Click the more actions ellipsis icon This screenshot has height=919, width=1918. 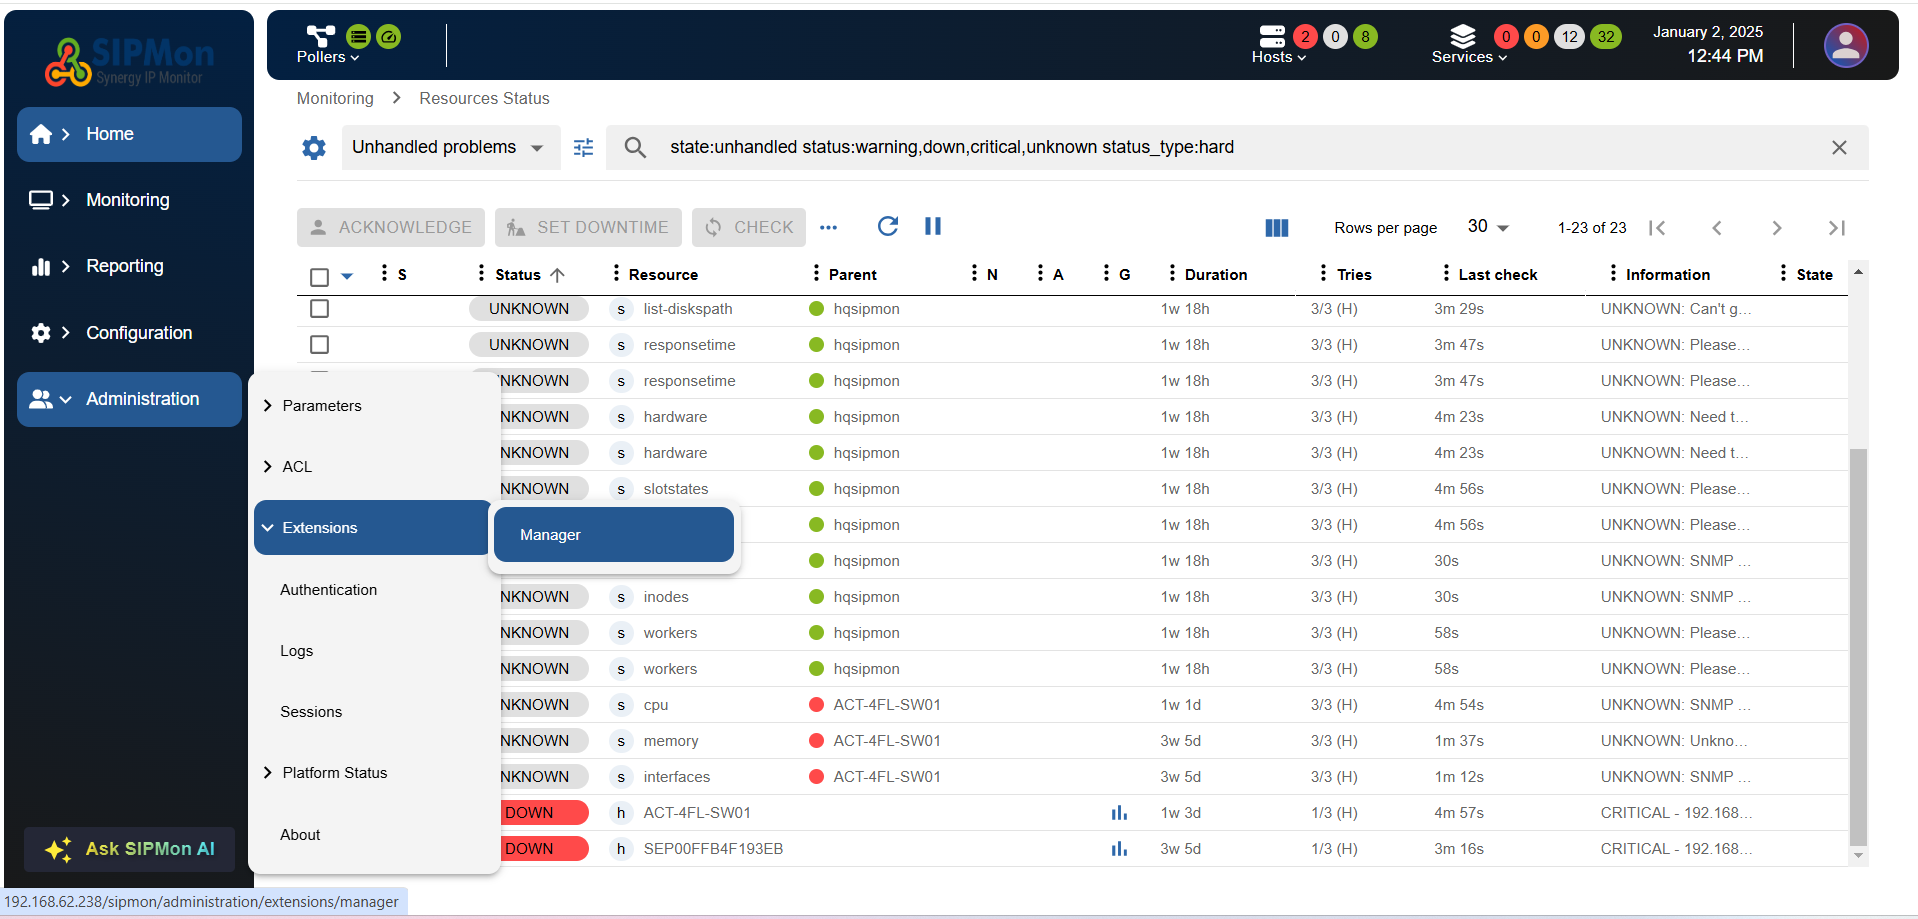click(x=828, y=227)
